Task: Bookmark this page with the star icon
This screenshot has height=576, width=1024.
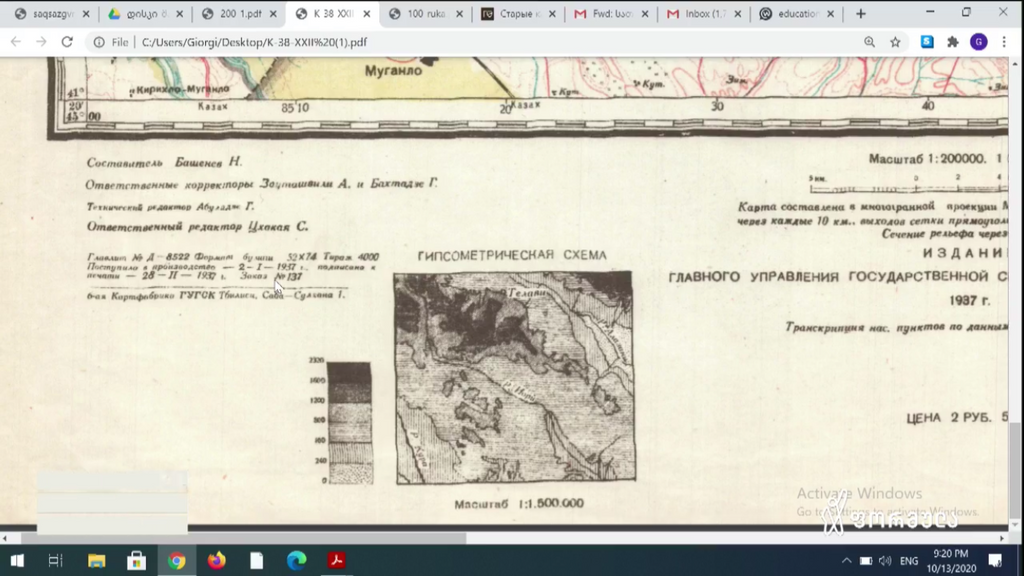Action: click(x=895, y=42)
